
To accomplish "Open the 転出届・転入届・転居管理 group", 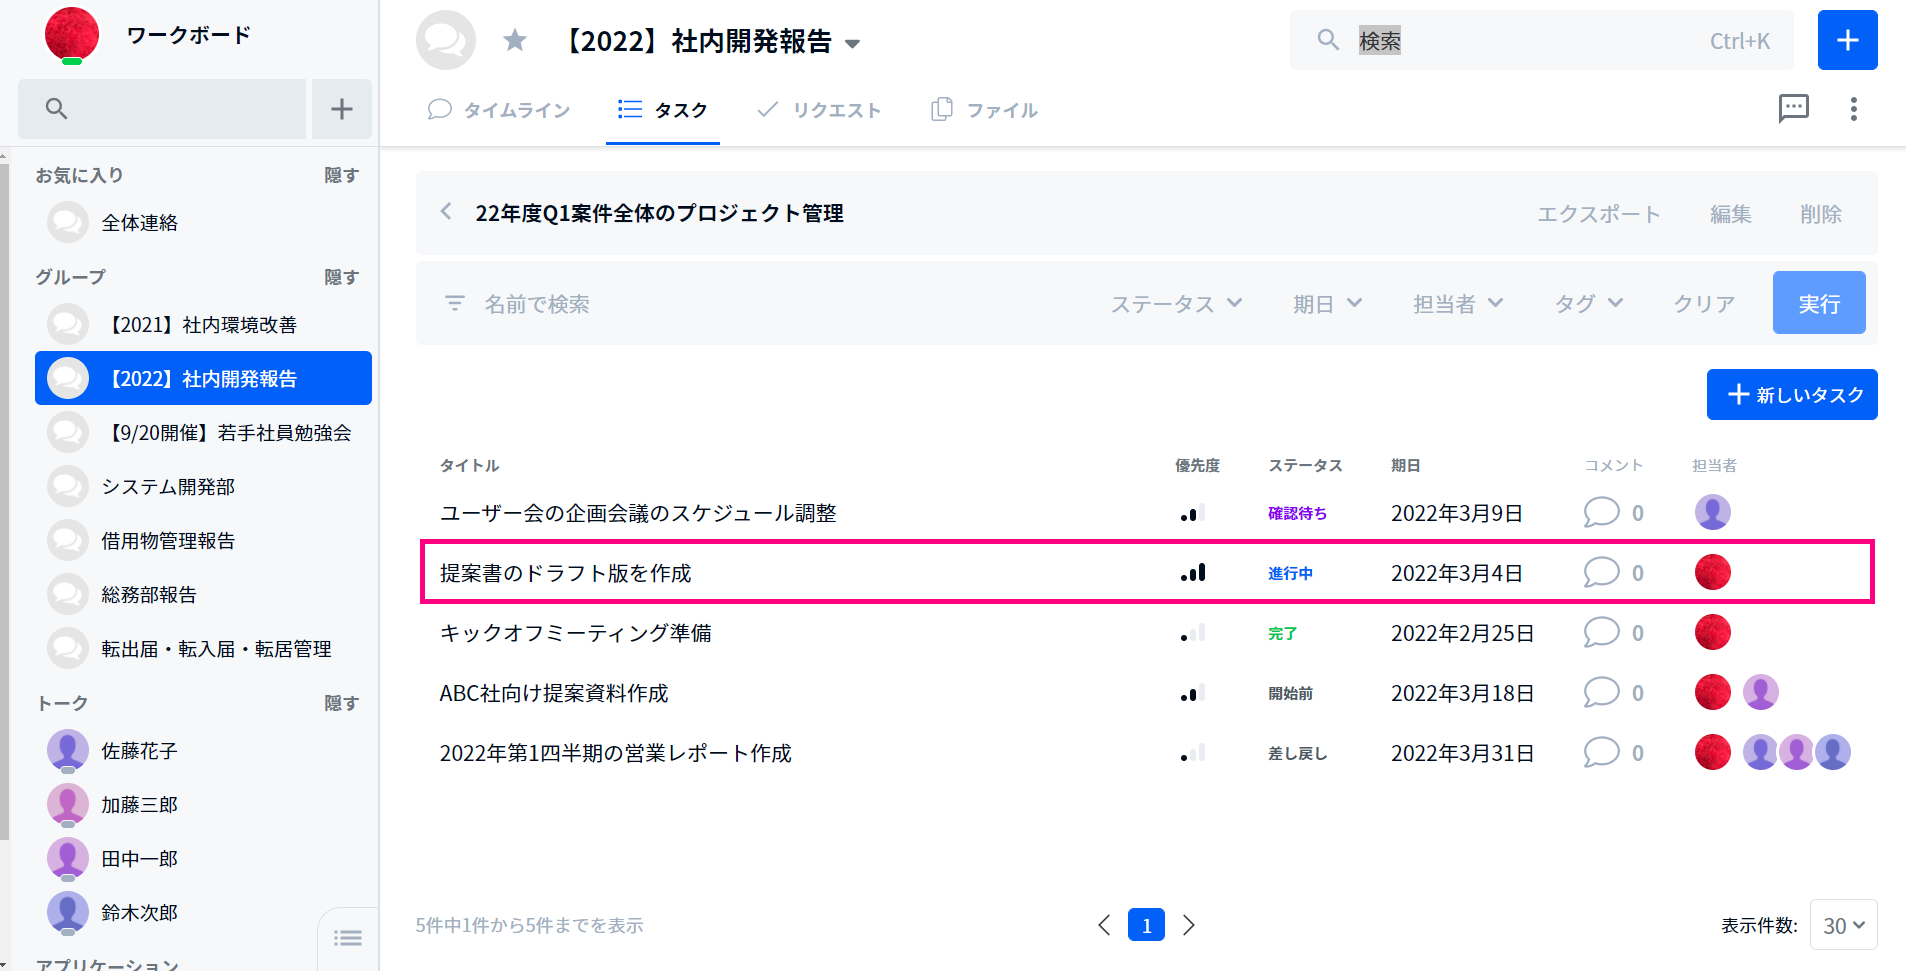I will tap(203, 648).
